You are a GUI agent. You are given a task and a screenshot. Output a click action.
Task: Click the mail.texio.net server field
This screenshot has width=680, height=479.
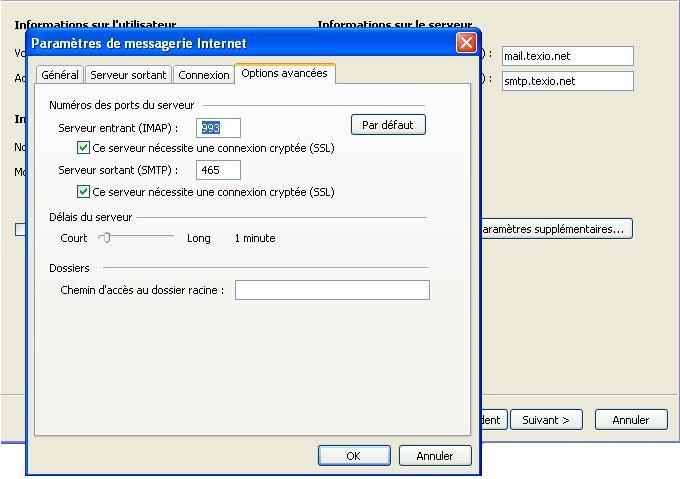click(x=567, y=56)
